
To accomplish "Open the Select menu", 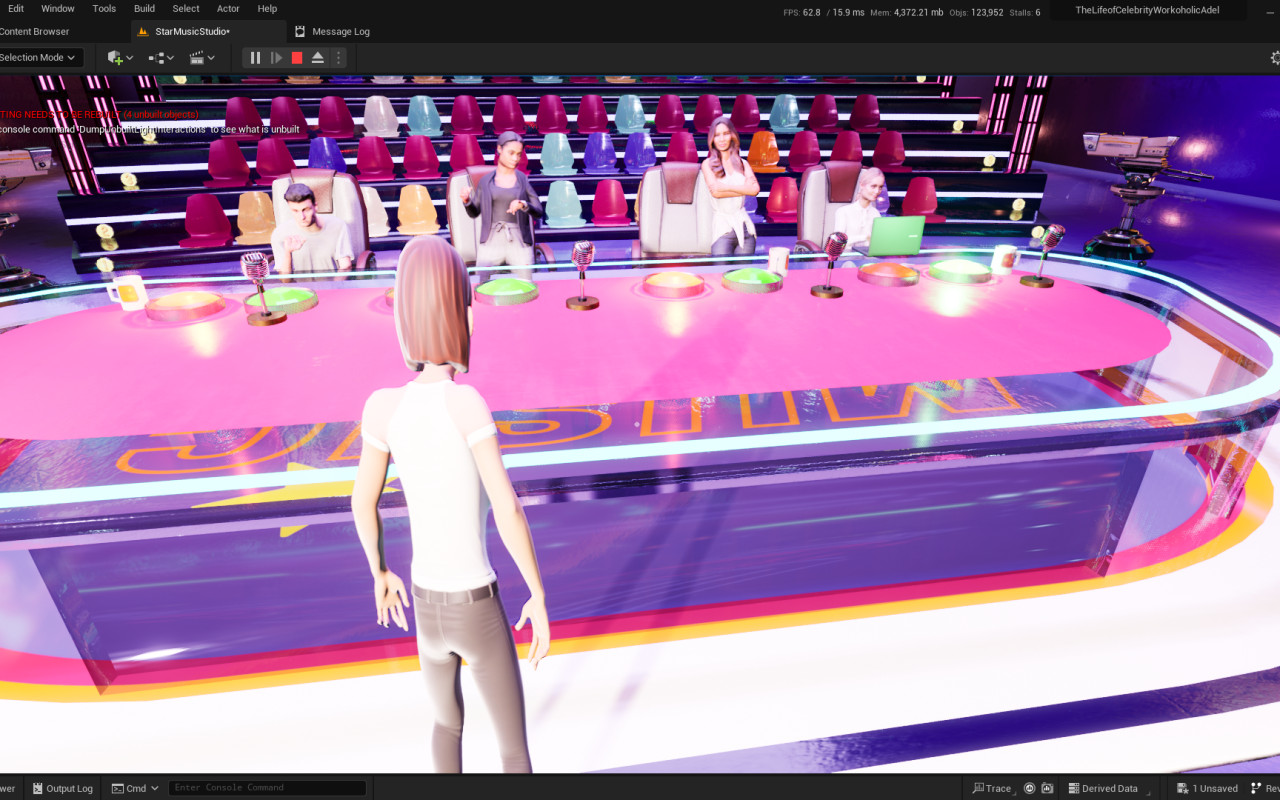I will point(186,9).
